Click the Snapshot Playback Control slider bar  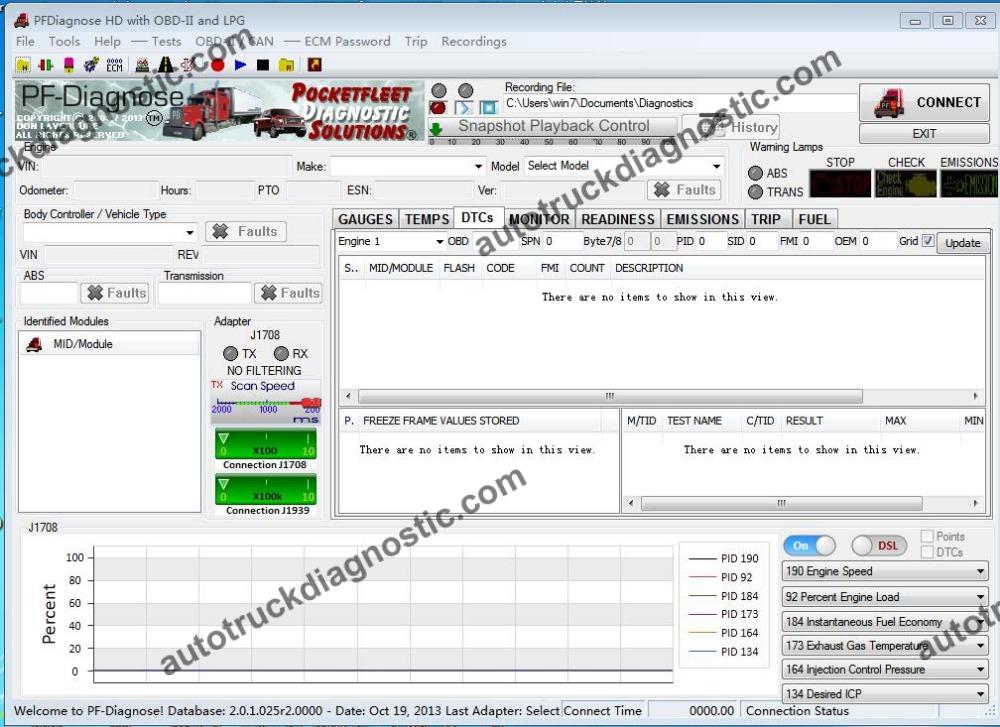point(551,141)
